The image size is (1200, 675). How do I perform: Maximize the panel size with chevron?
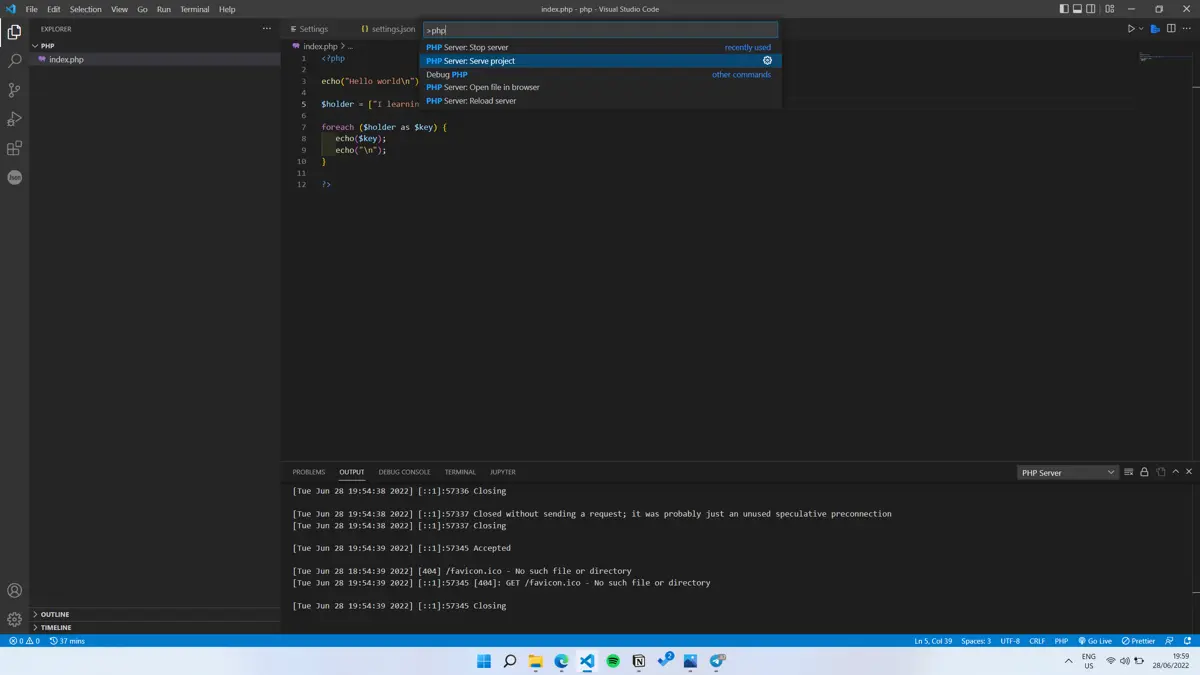[1176, 472]
